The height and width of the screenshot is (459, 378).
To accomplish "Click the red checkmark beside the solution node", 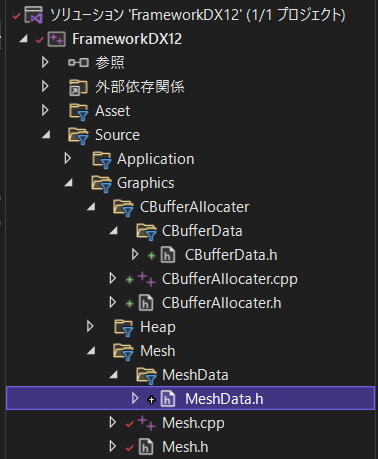I will tap(16, 16).
